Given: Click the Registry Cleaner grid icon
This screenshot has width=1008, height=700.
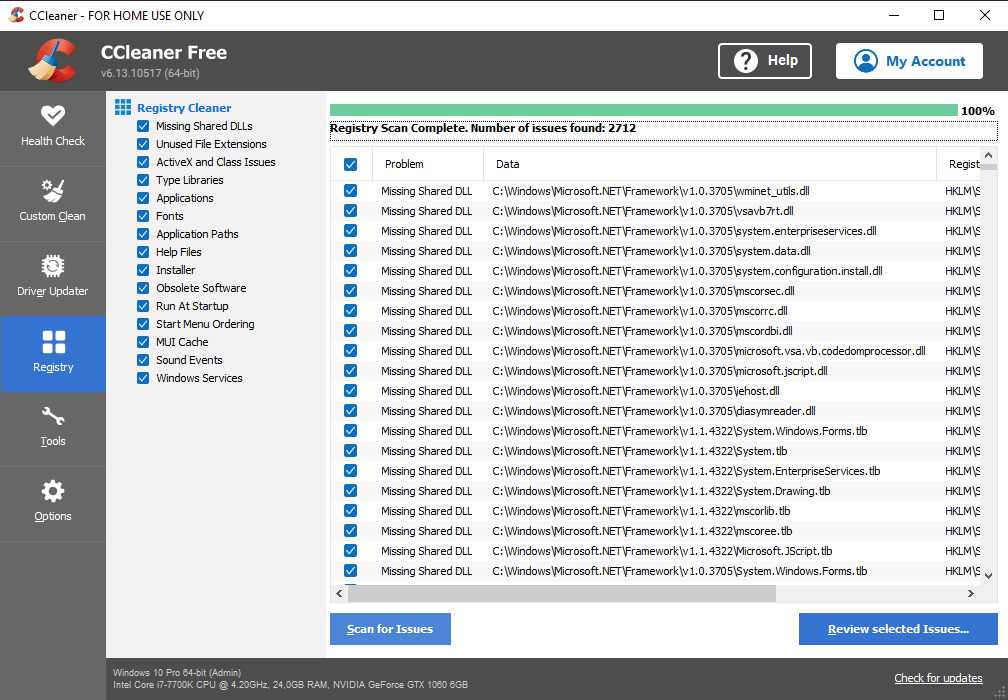Looking at the screenshot, I should tap(123, 107).
